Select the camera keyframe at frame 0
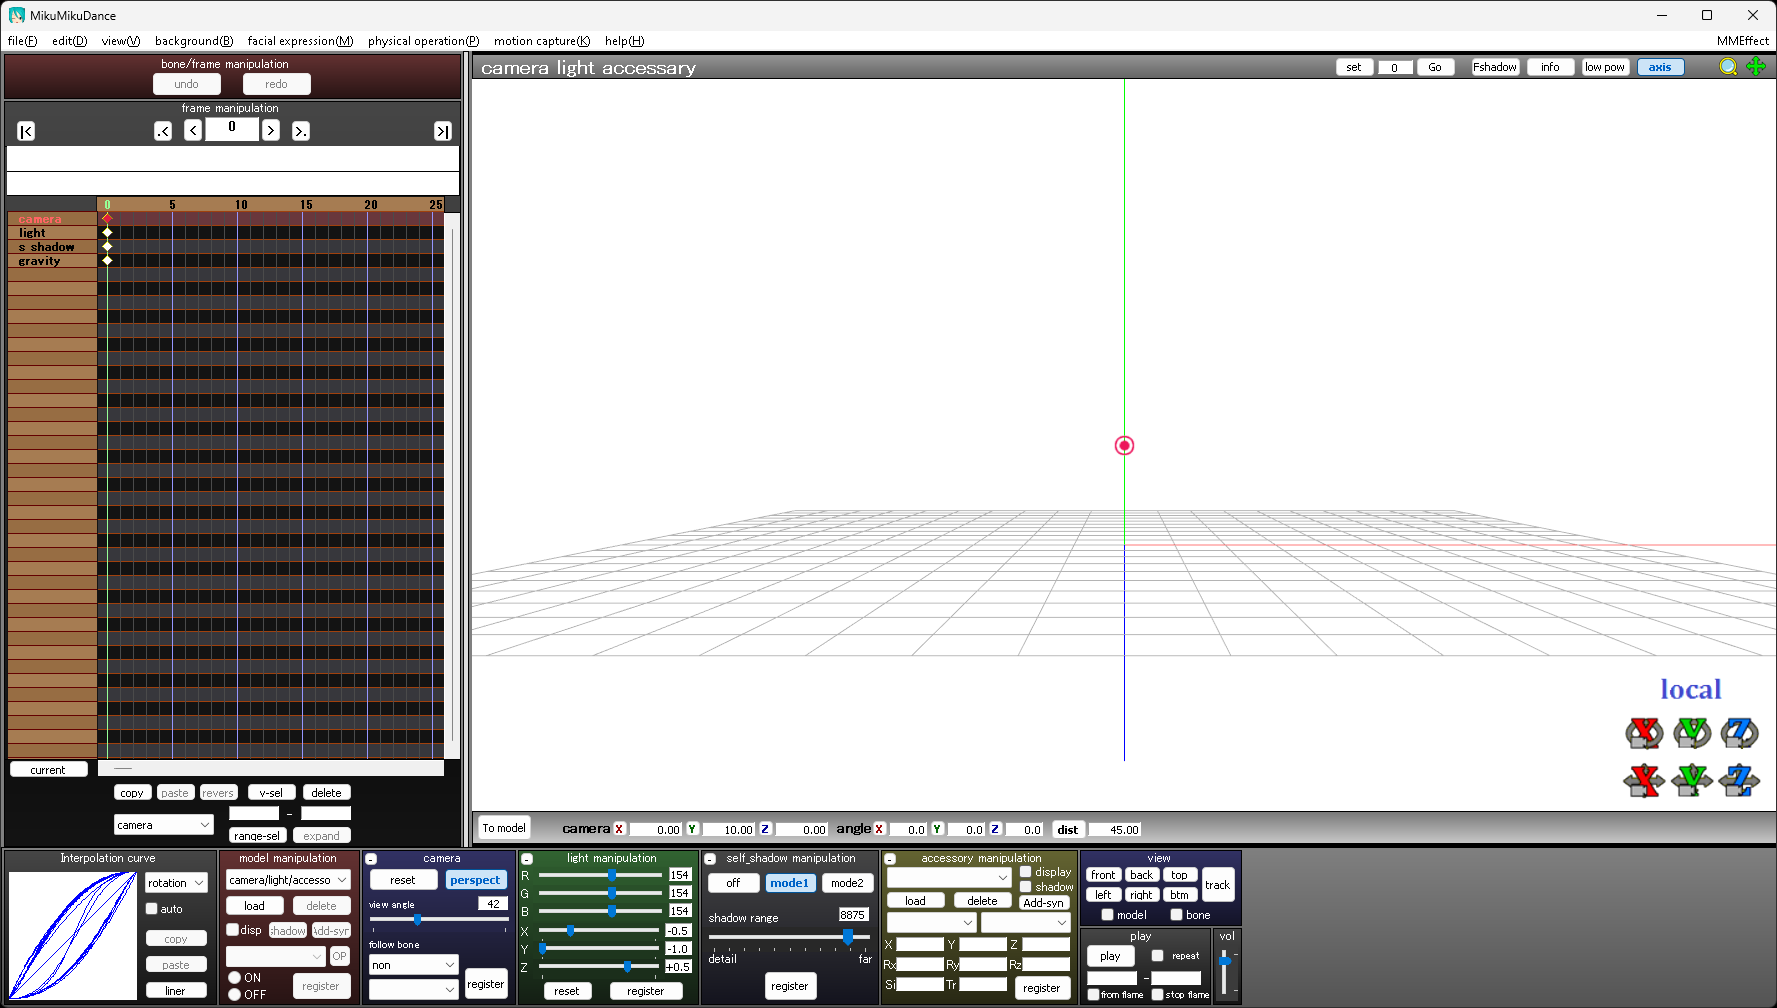This screenshot has width=1777, height=1008. coord(107,219)
